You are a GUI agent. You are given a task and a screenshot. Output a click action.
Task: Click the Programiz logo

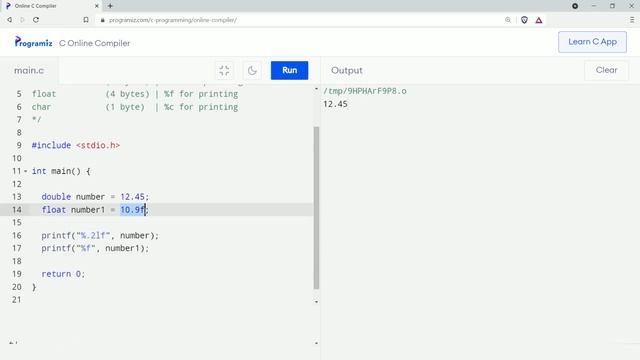pyautogui.click(x=33, y=42)
